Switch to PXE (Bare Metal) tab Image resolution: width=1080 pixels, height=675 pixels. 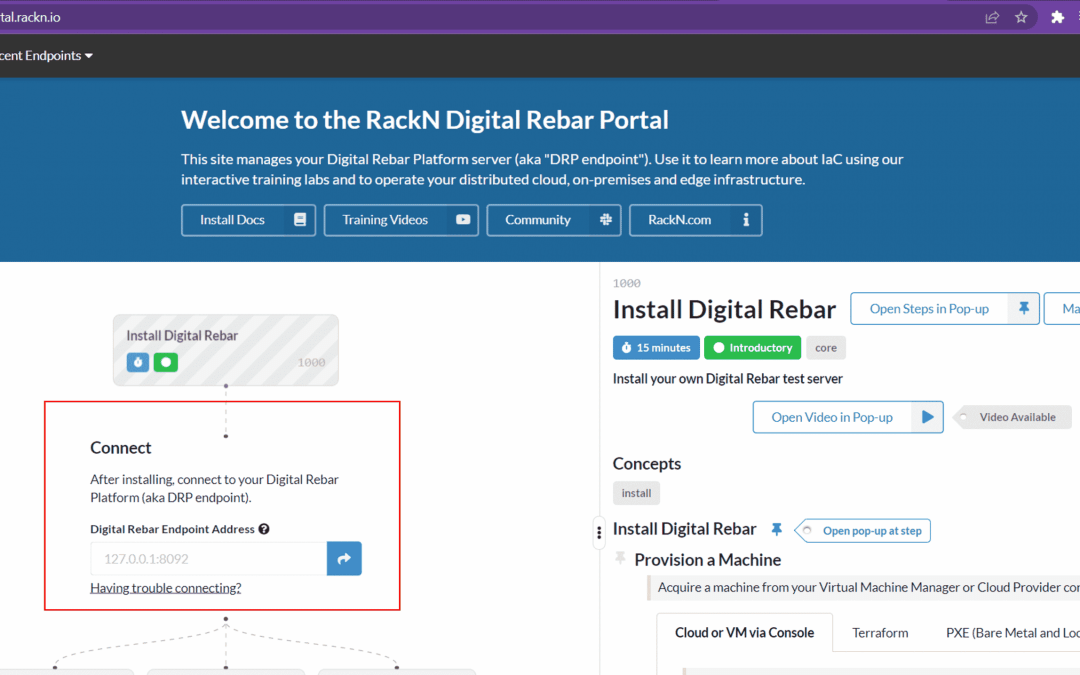1011,632
